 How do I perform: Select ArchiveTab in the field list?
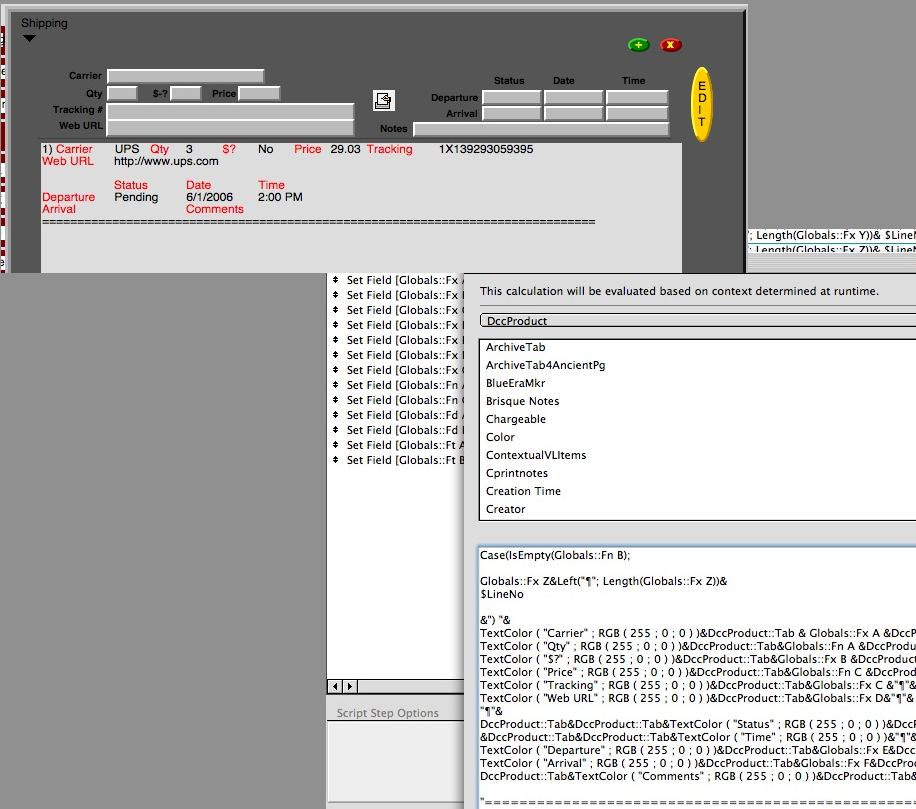(515, 347)
